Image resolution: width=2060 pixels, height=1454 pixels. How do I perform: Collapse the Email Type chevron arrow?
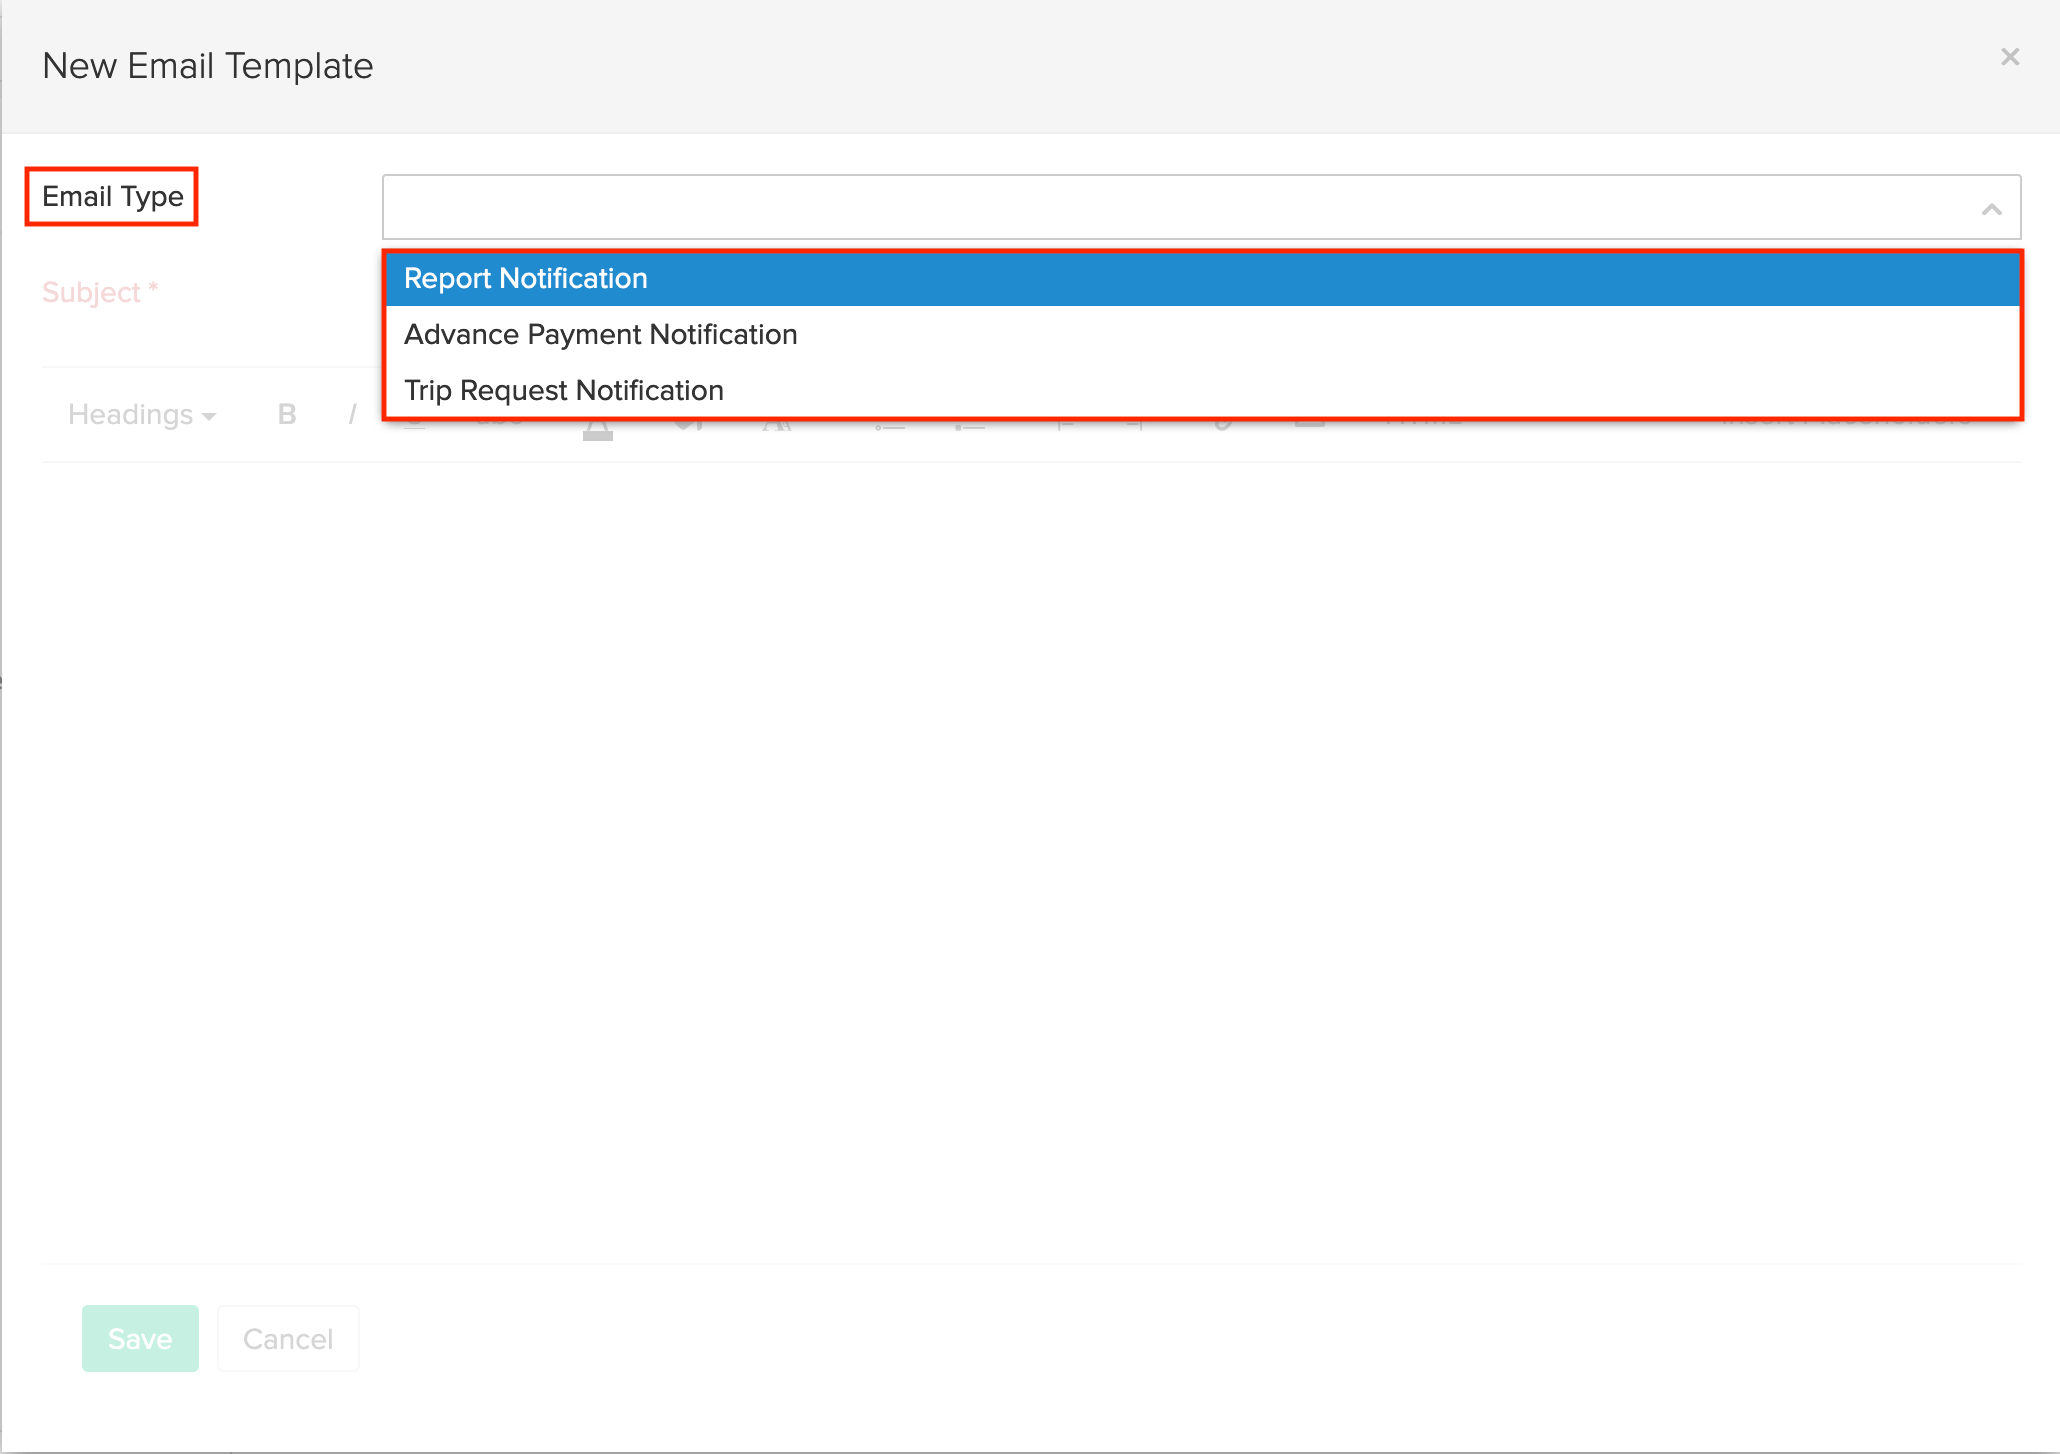(1991, 209)
